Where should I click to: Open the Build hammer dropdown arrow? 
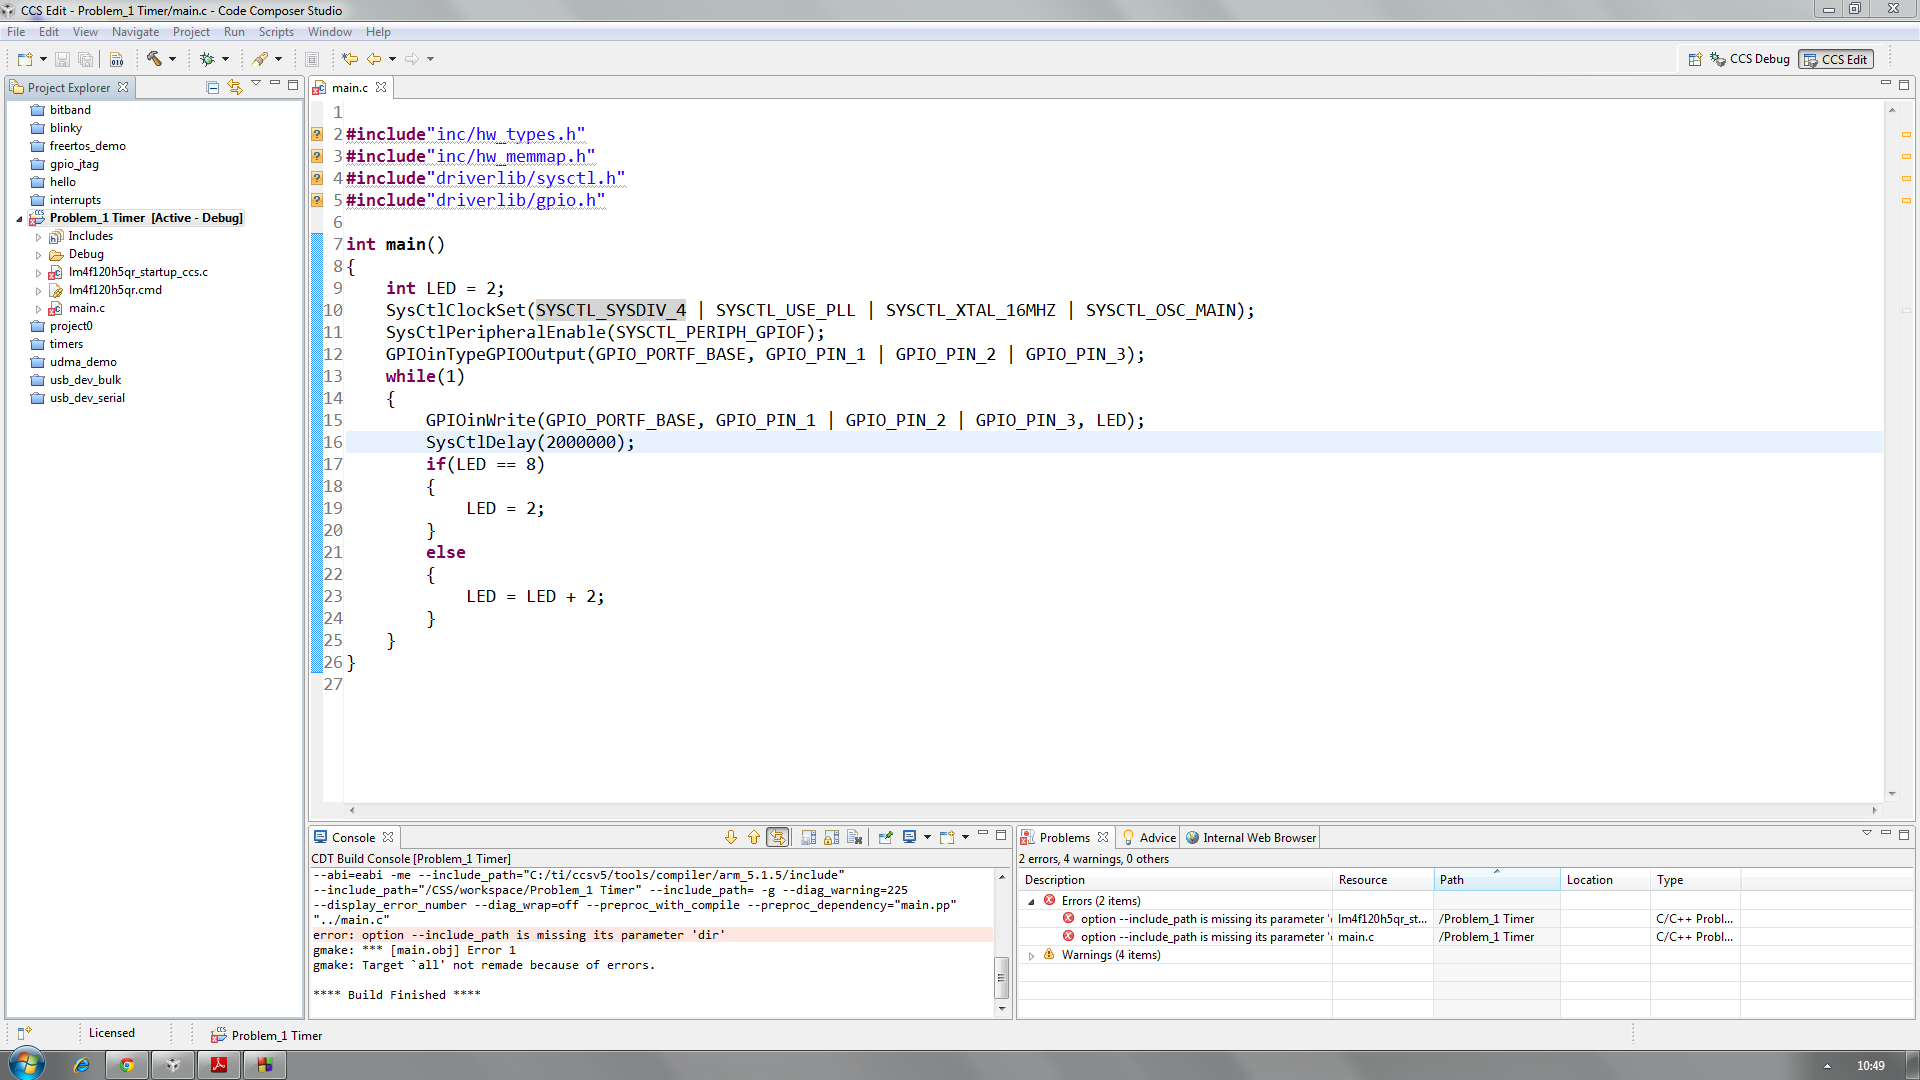(172, 59)
